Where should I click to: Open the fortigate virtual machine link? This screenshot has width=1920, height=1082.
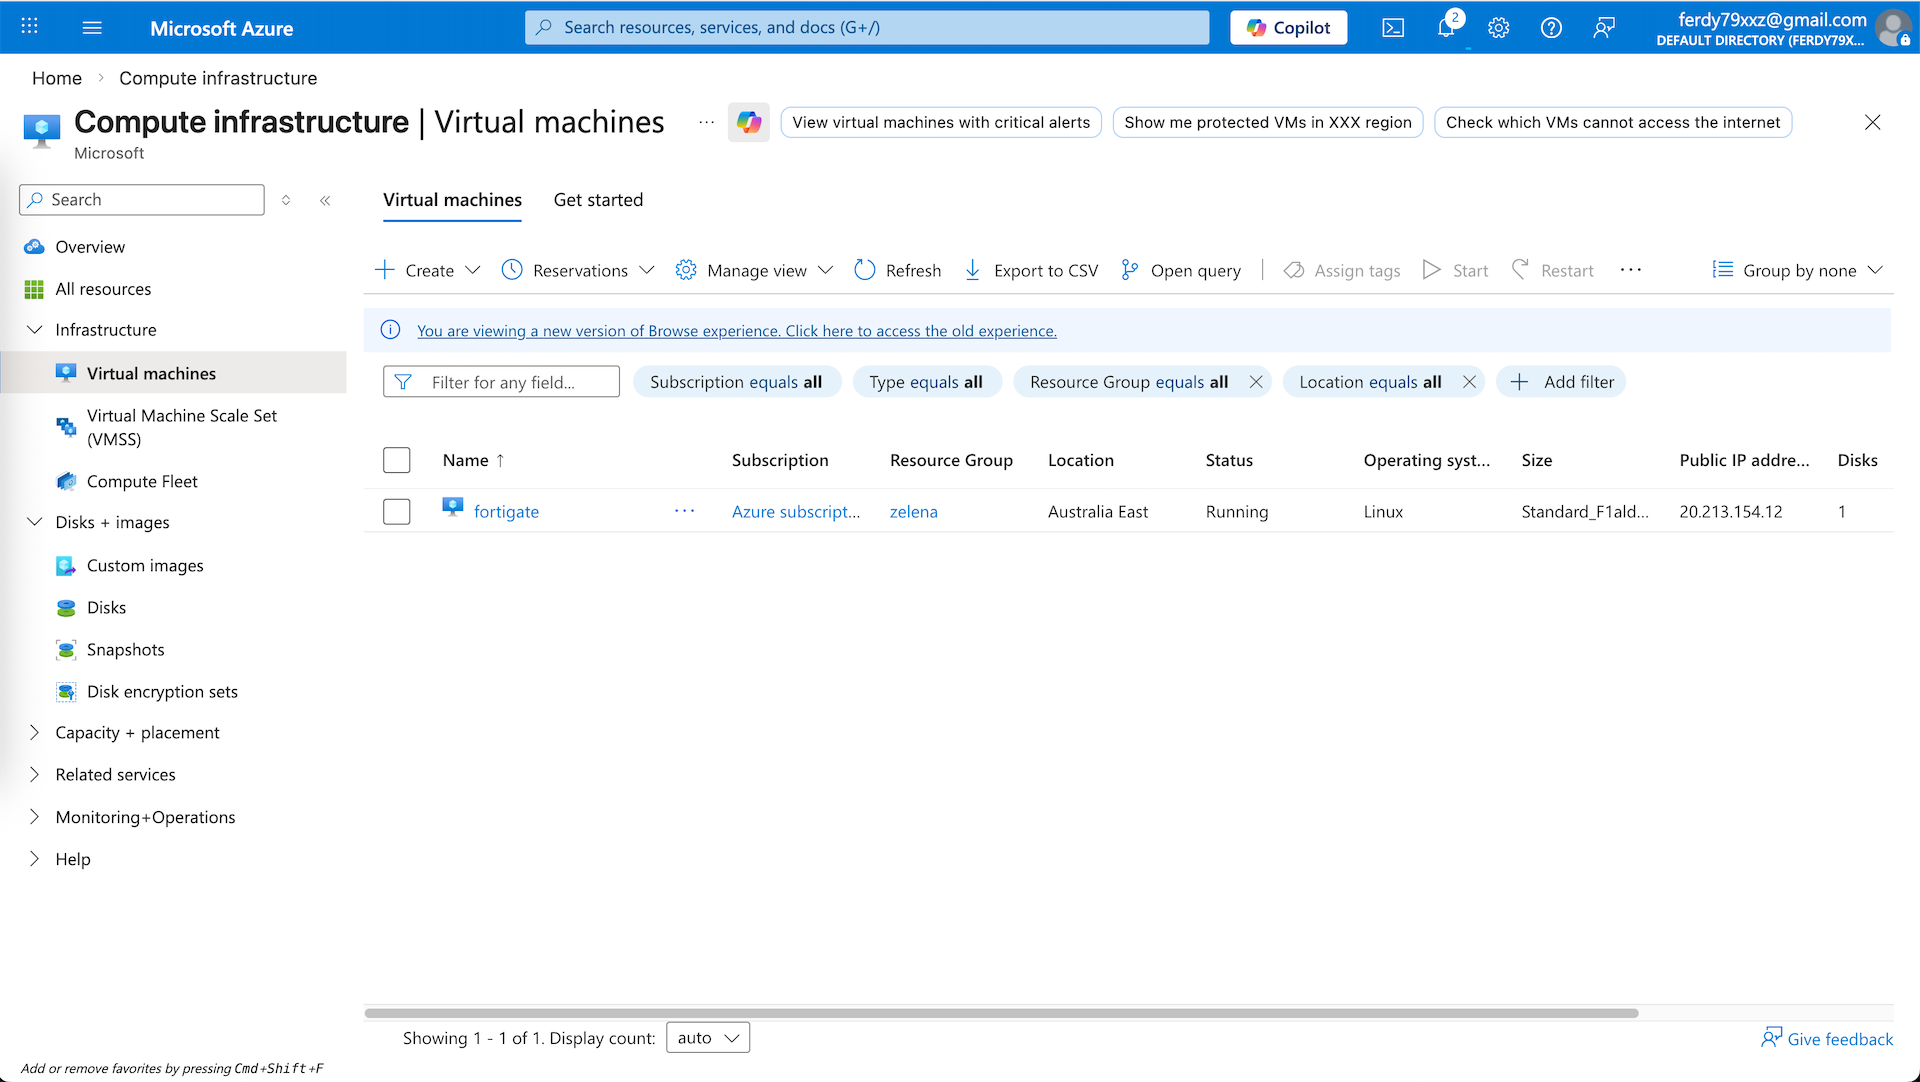[x=506, y=511]
